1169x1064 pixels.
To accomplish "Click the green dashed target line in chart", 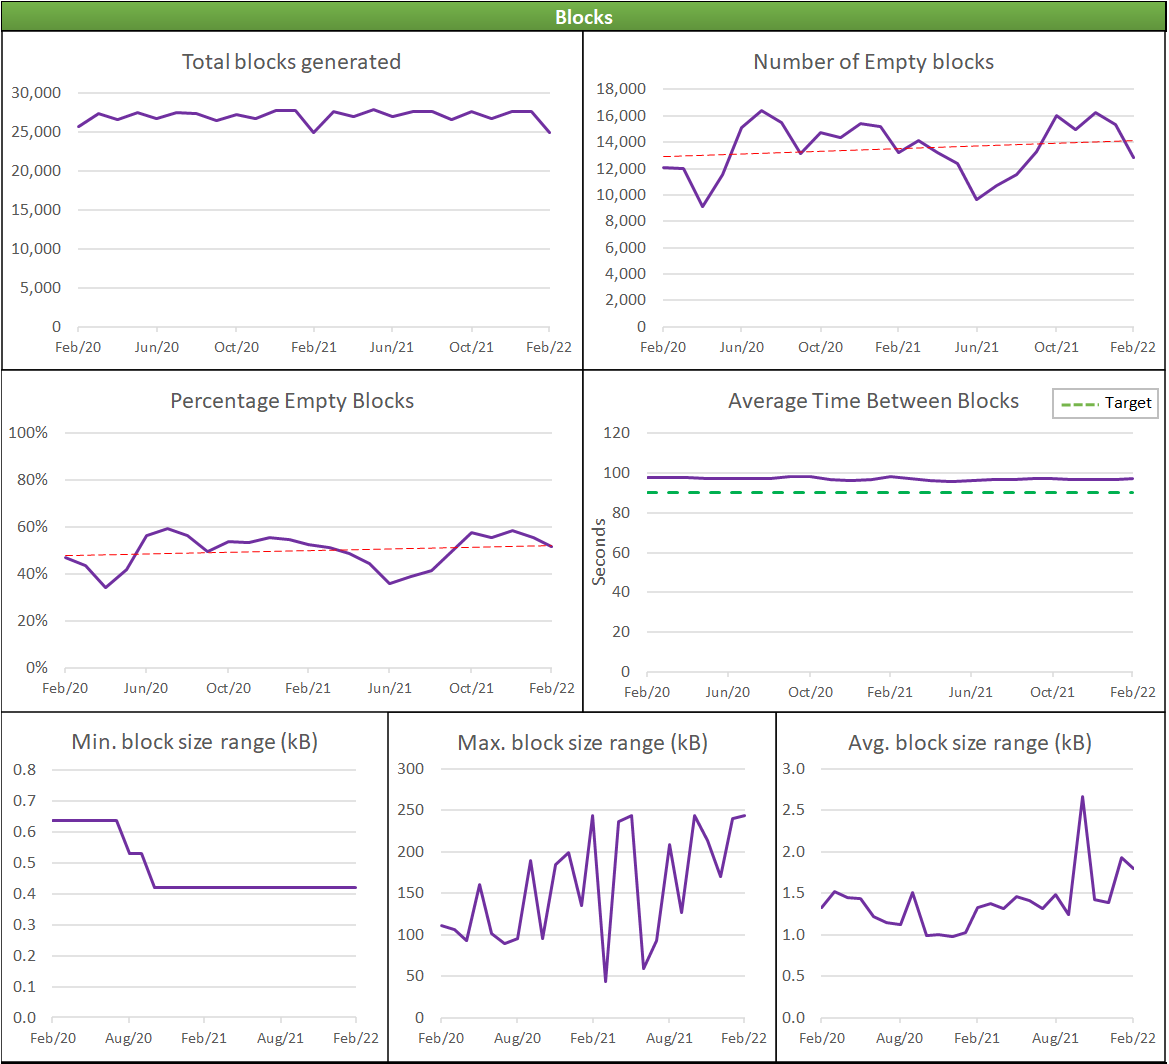I will 889,493.
